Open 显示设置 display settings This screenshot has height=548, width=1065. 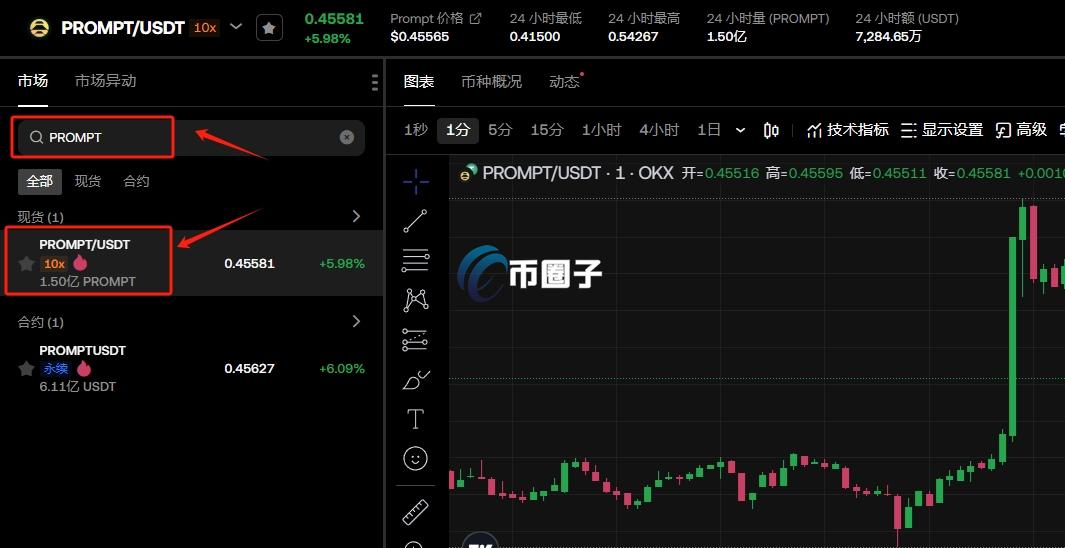click(942, 130)
